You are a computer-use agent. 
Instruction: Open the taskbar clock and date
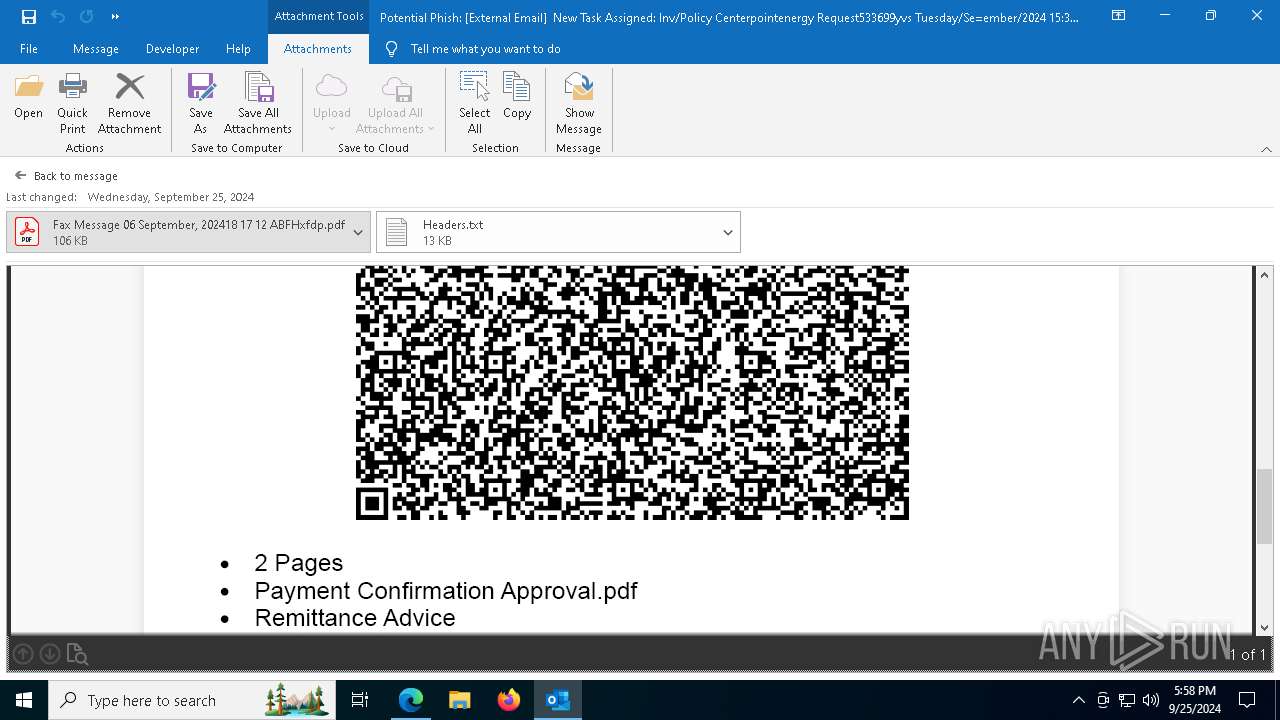point(1195,700)
